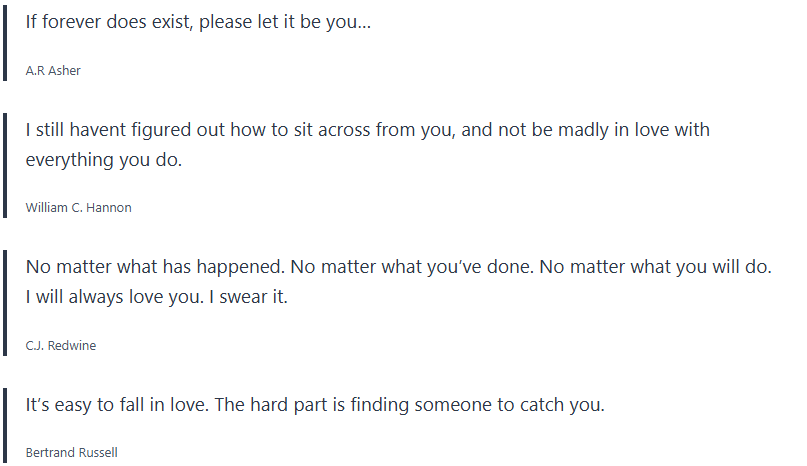Select the author name A.R Asher
This screenshot has width=807, height=466.
[53, 71]
